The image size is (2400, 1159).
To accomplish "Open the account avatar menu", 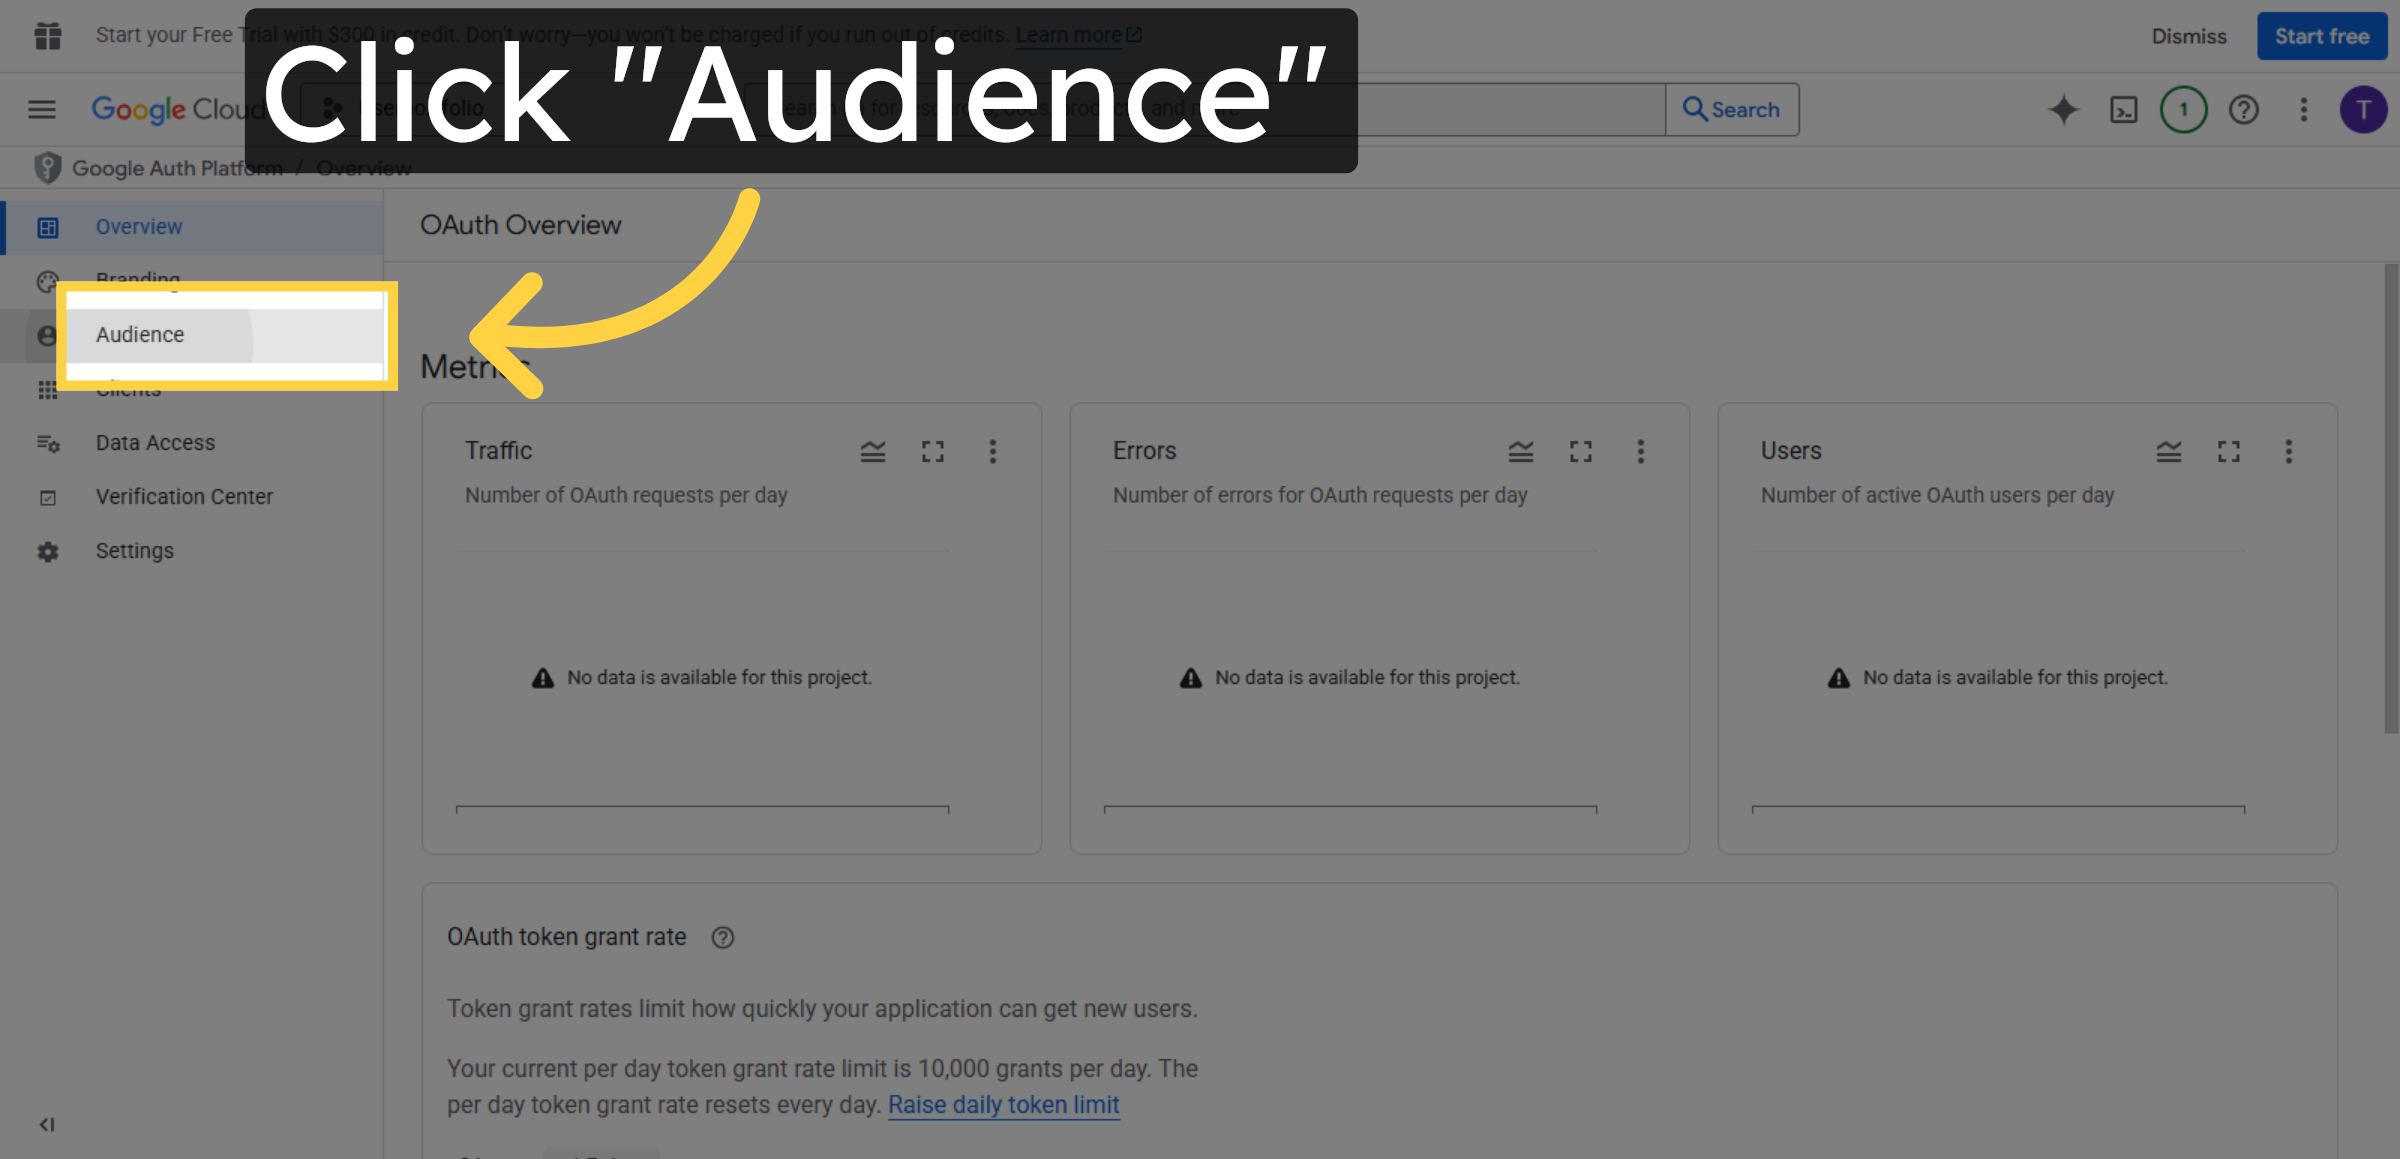I will click(2364, 110).
